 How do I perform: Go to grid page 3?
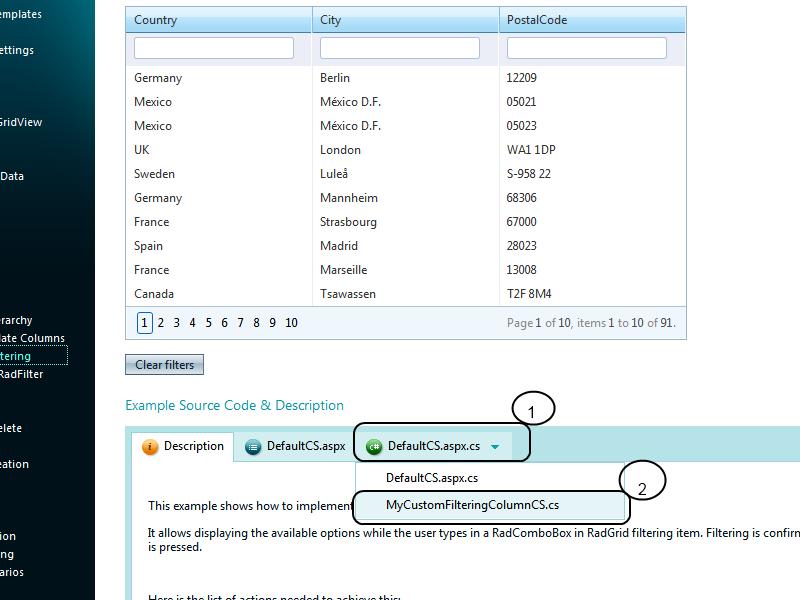[x=177, y=323]
